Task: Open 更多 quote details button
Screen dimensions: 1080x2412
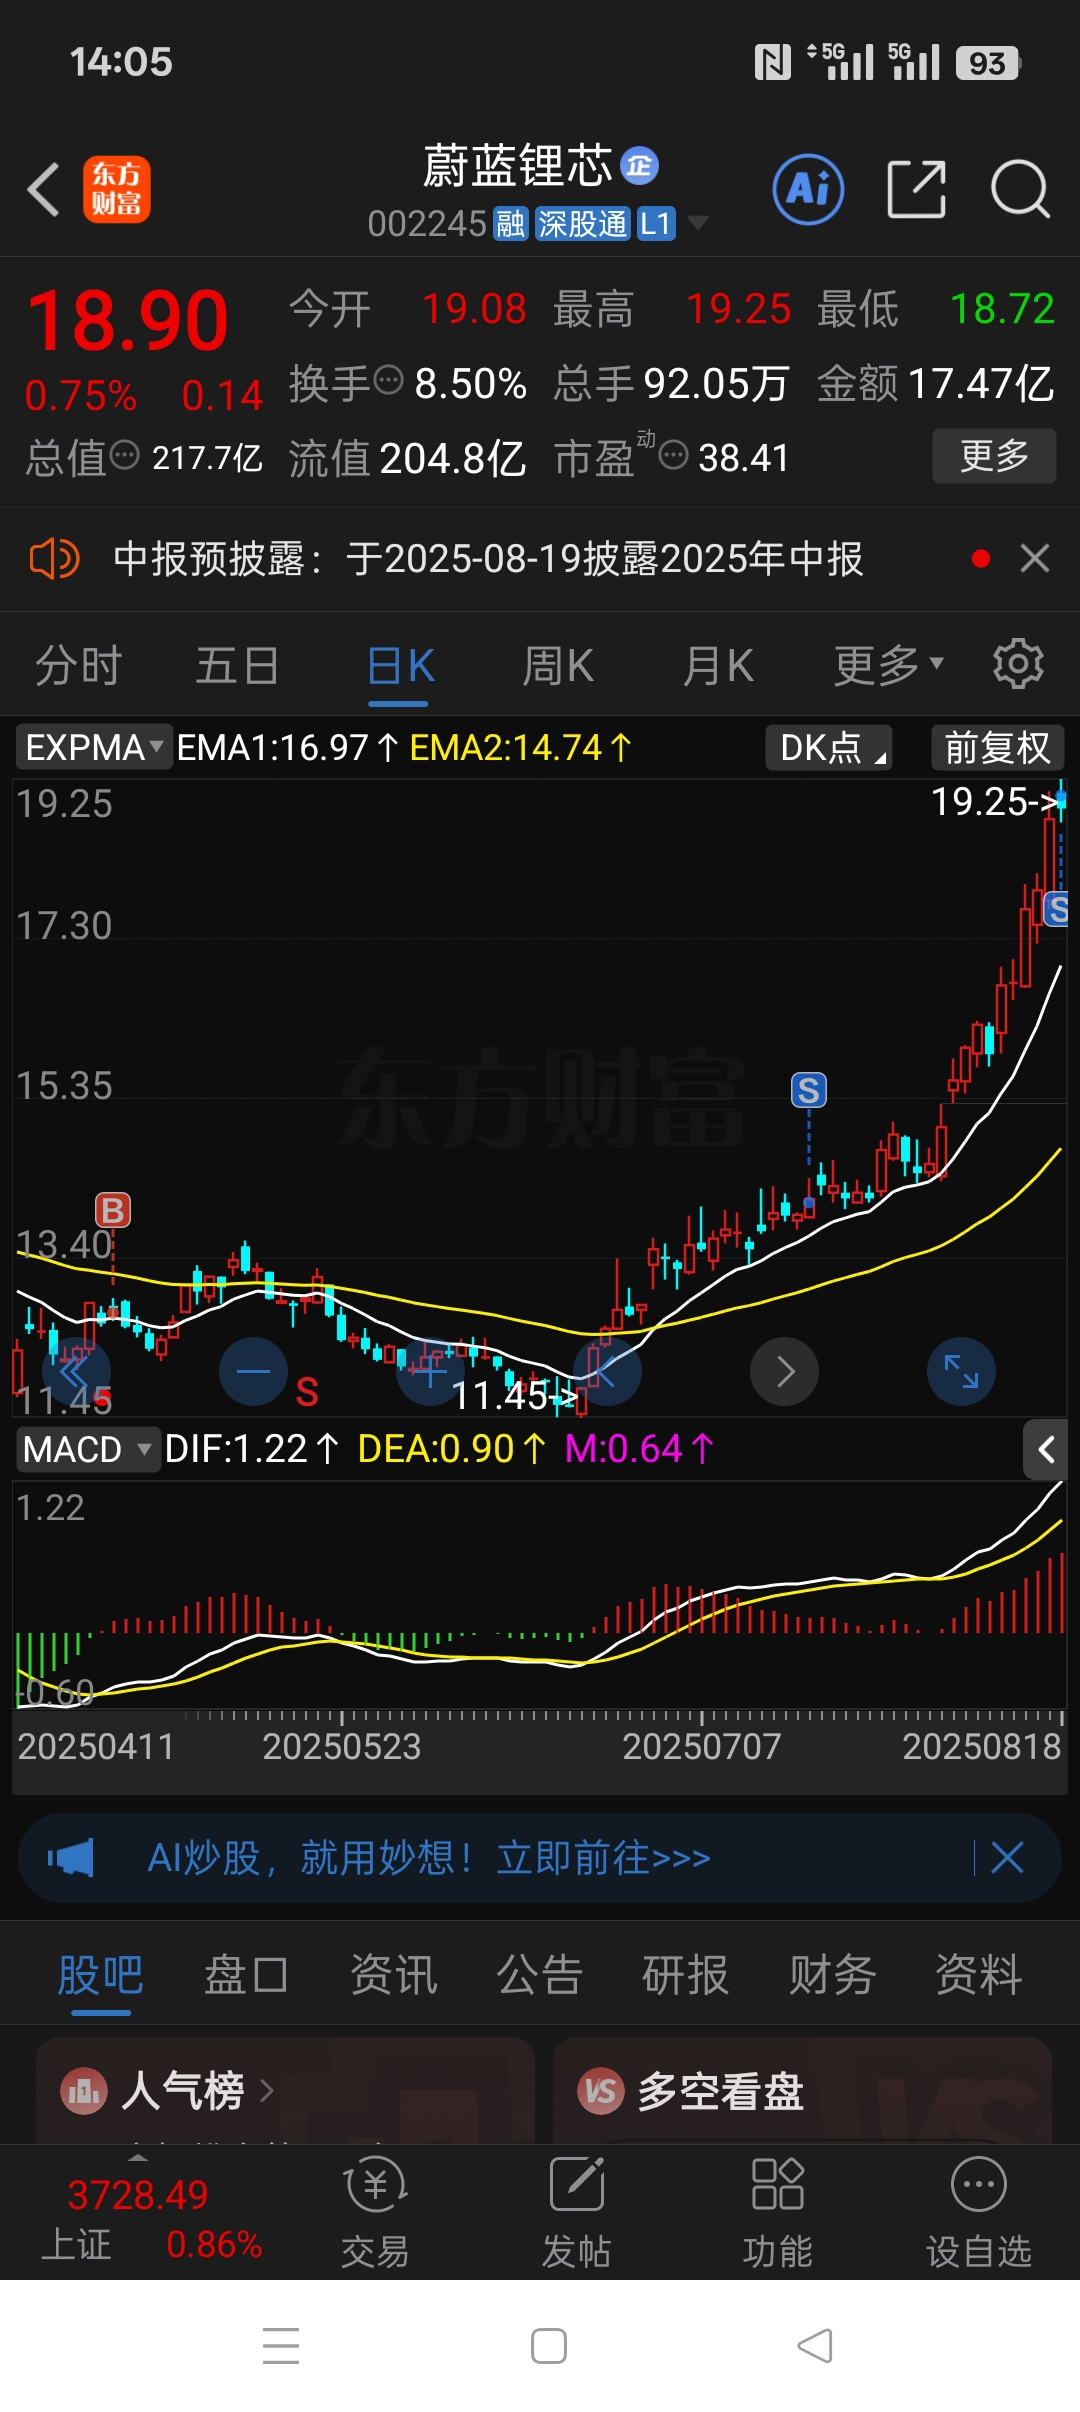Action: pos(994,456)
